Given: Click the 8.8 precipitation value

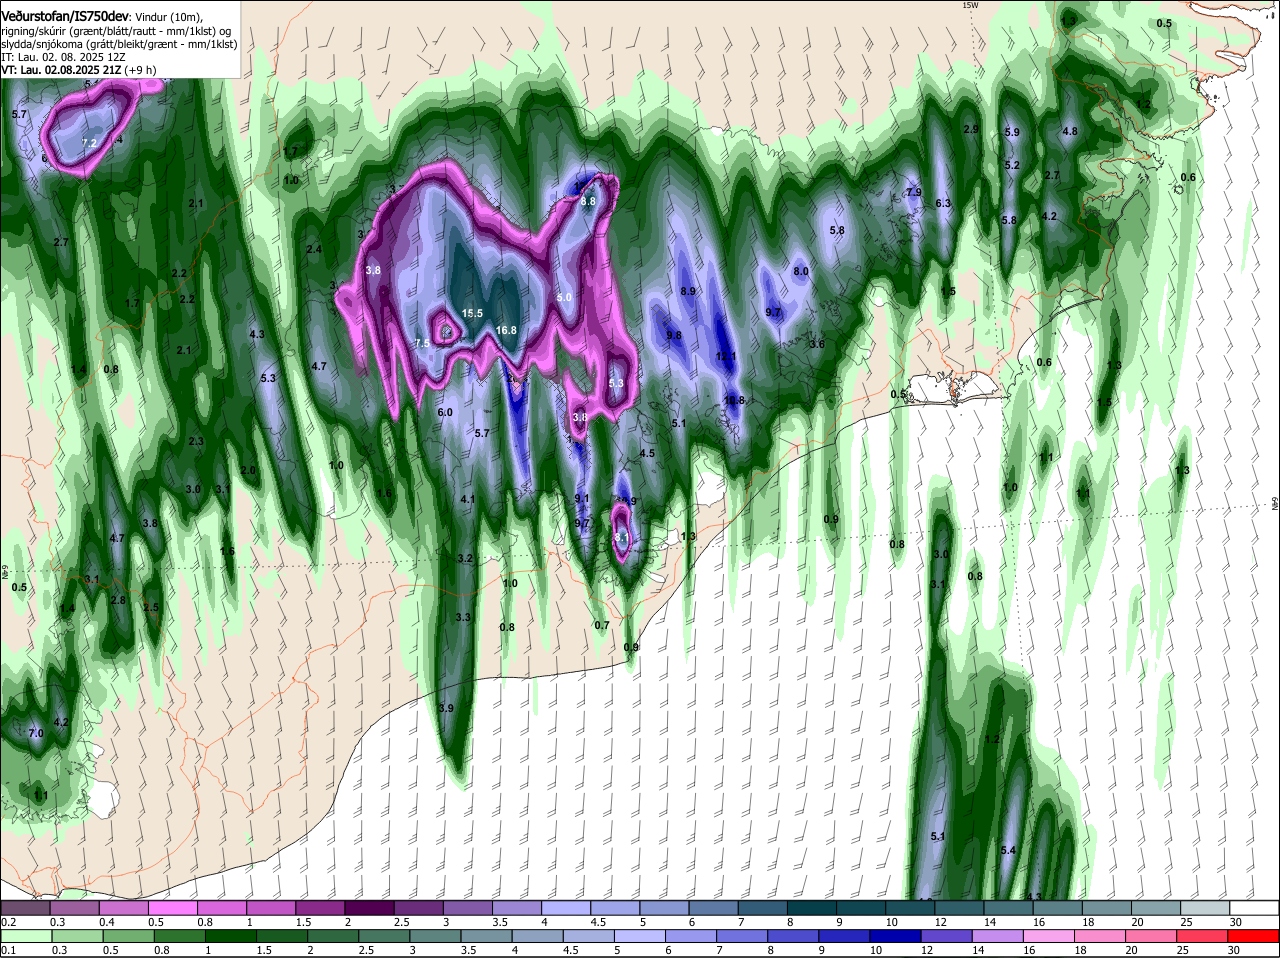Looking at the screenshot, I should [x=588, y=201].
